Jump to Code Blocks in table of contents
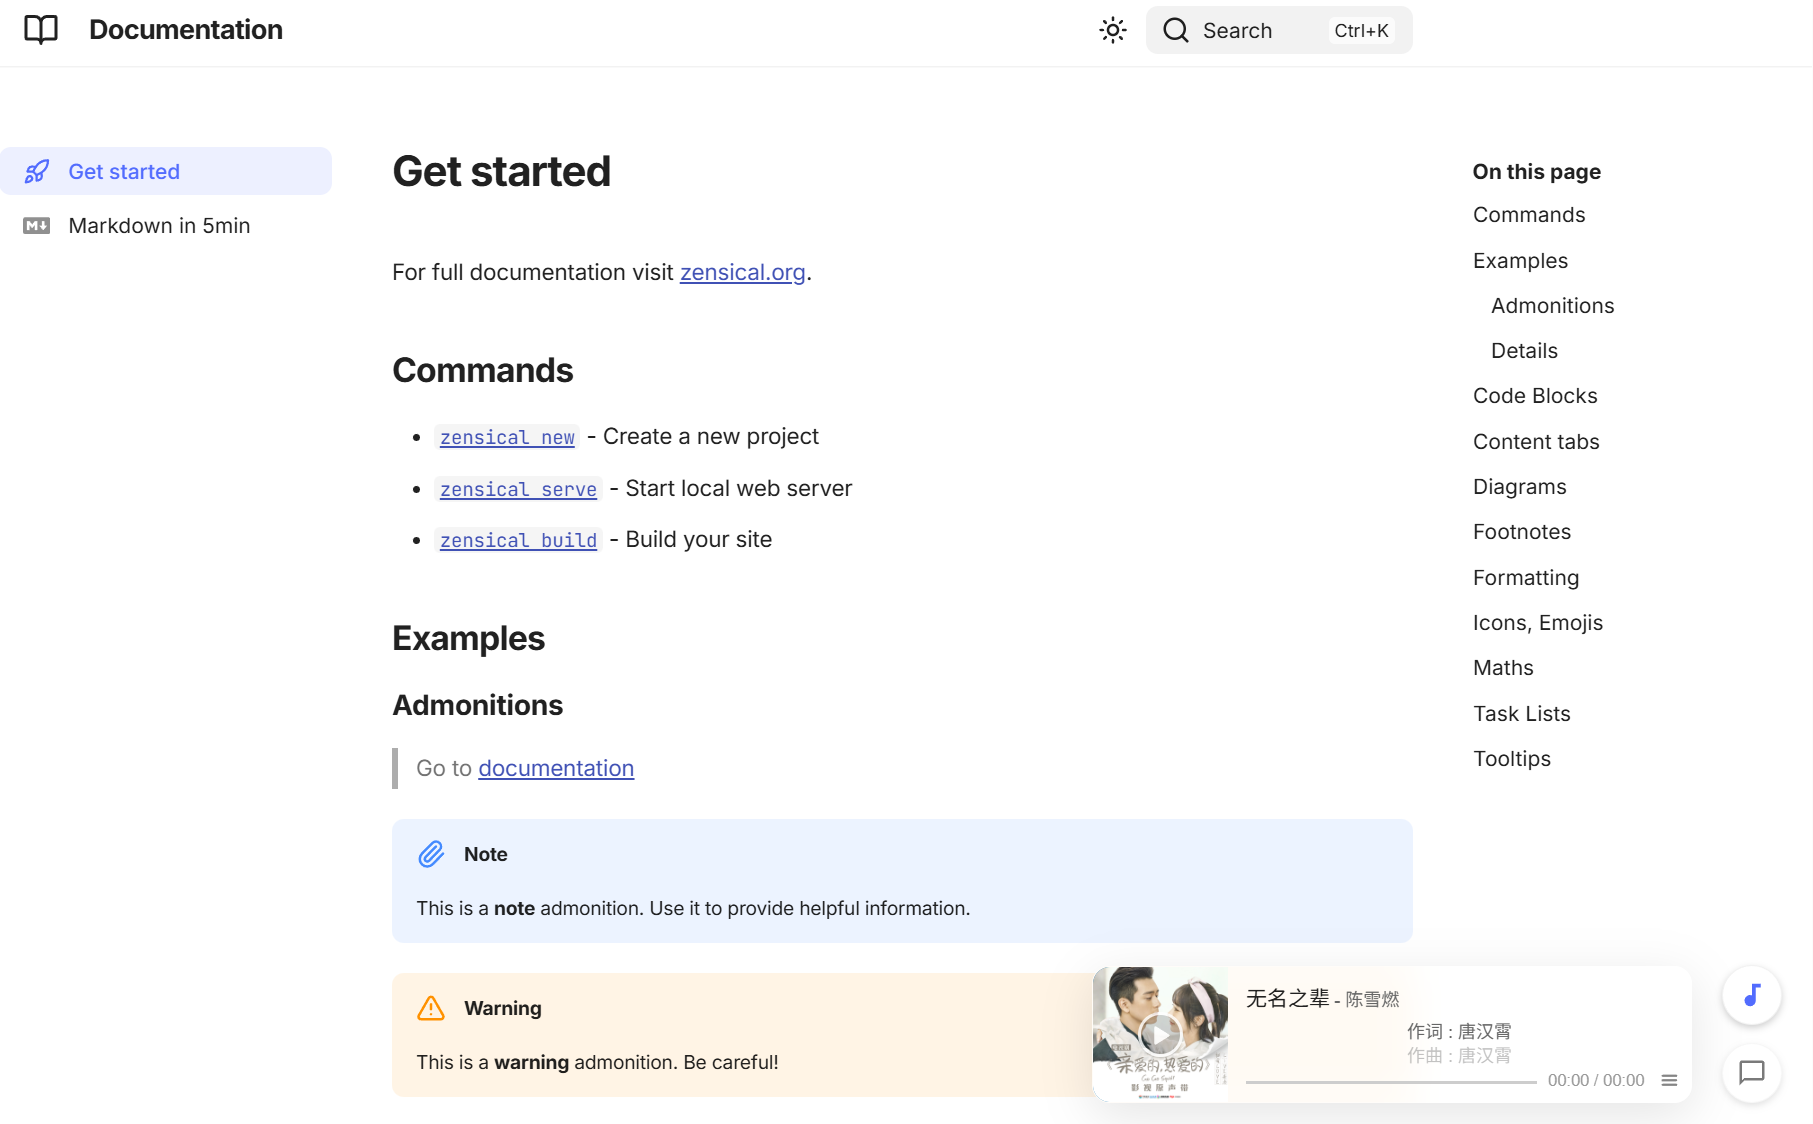The height and width of the screenshot is (1124, 1813). pos(1535,396)
